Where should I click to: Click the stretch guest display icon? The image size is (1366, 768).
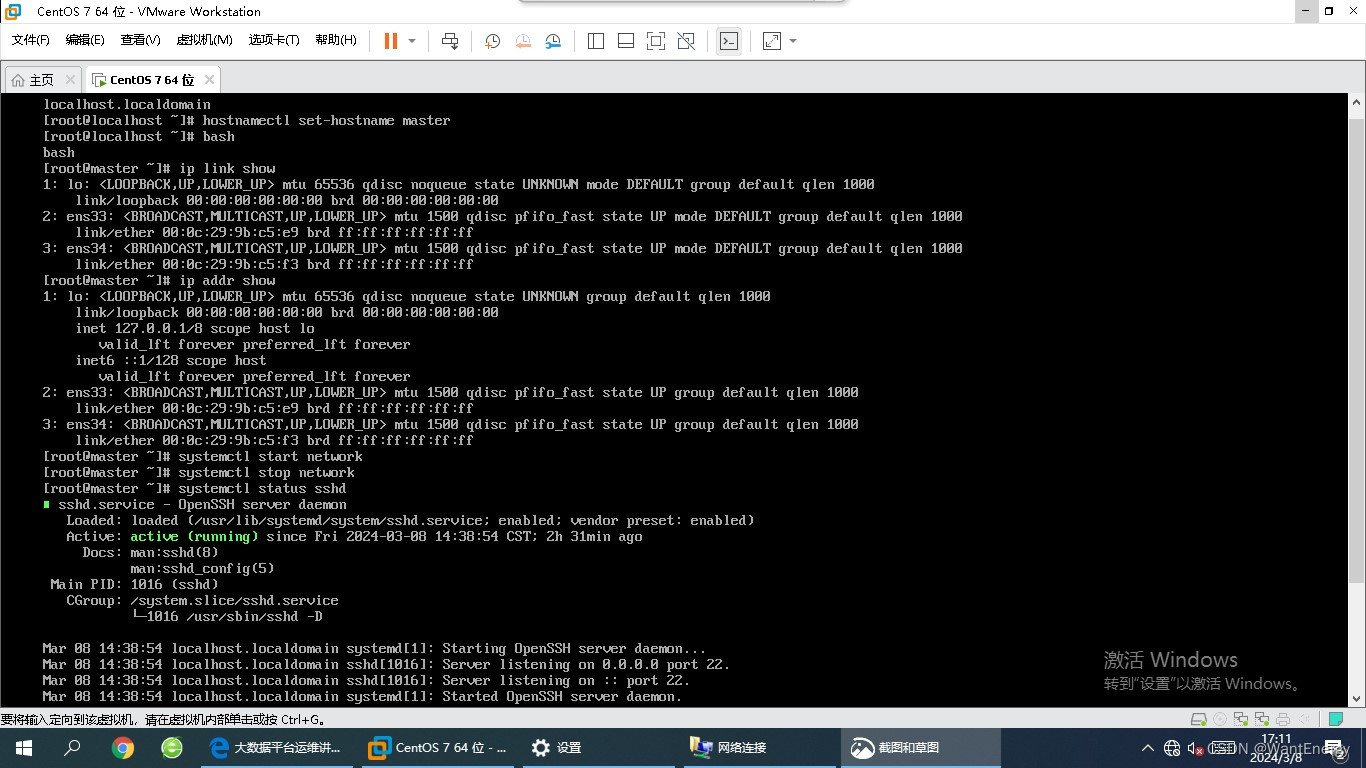tap(772, 41)
